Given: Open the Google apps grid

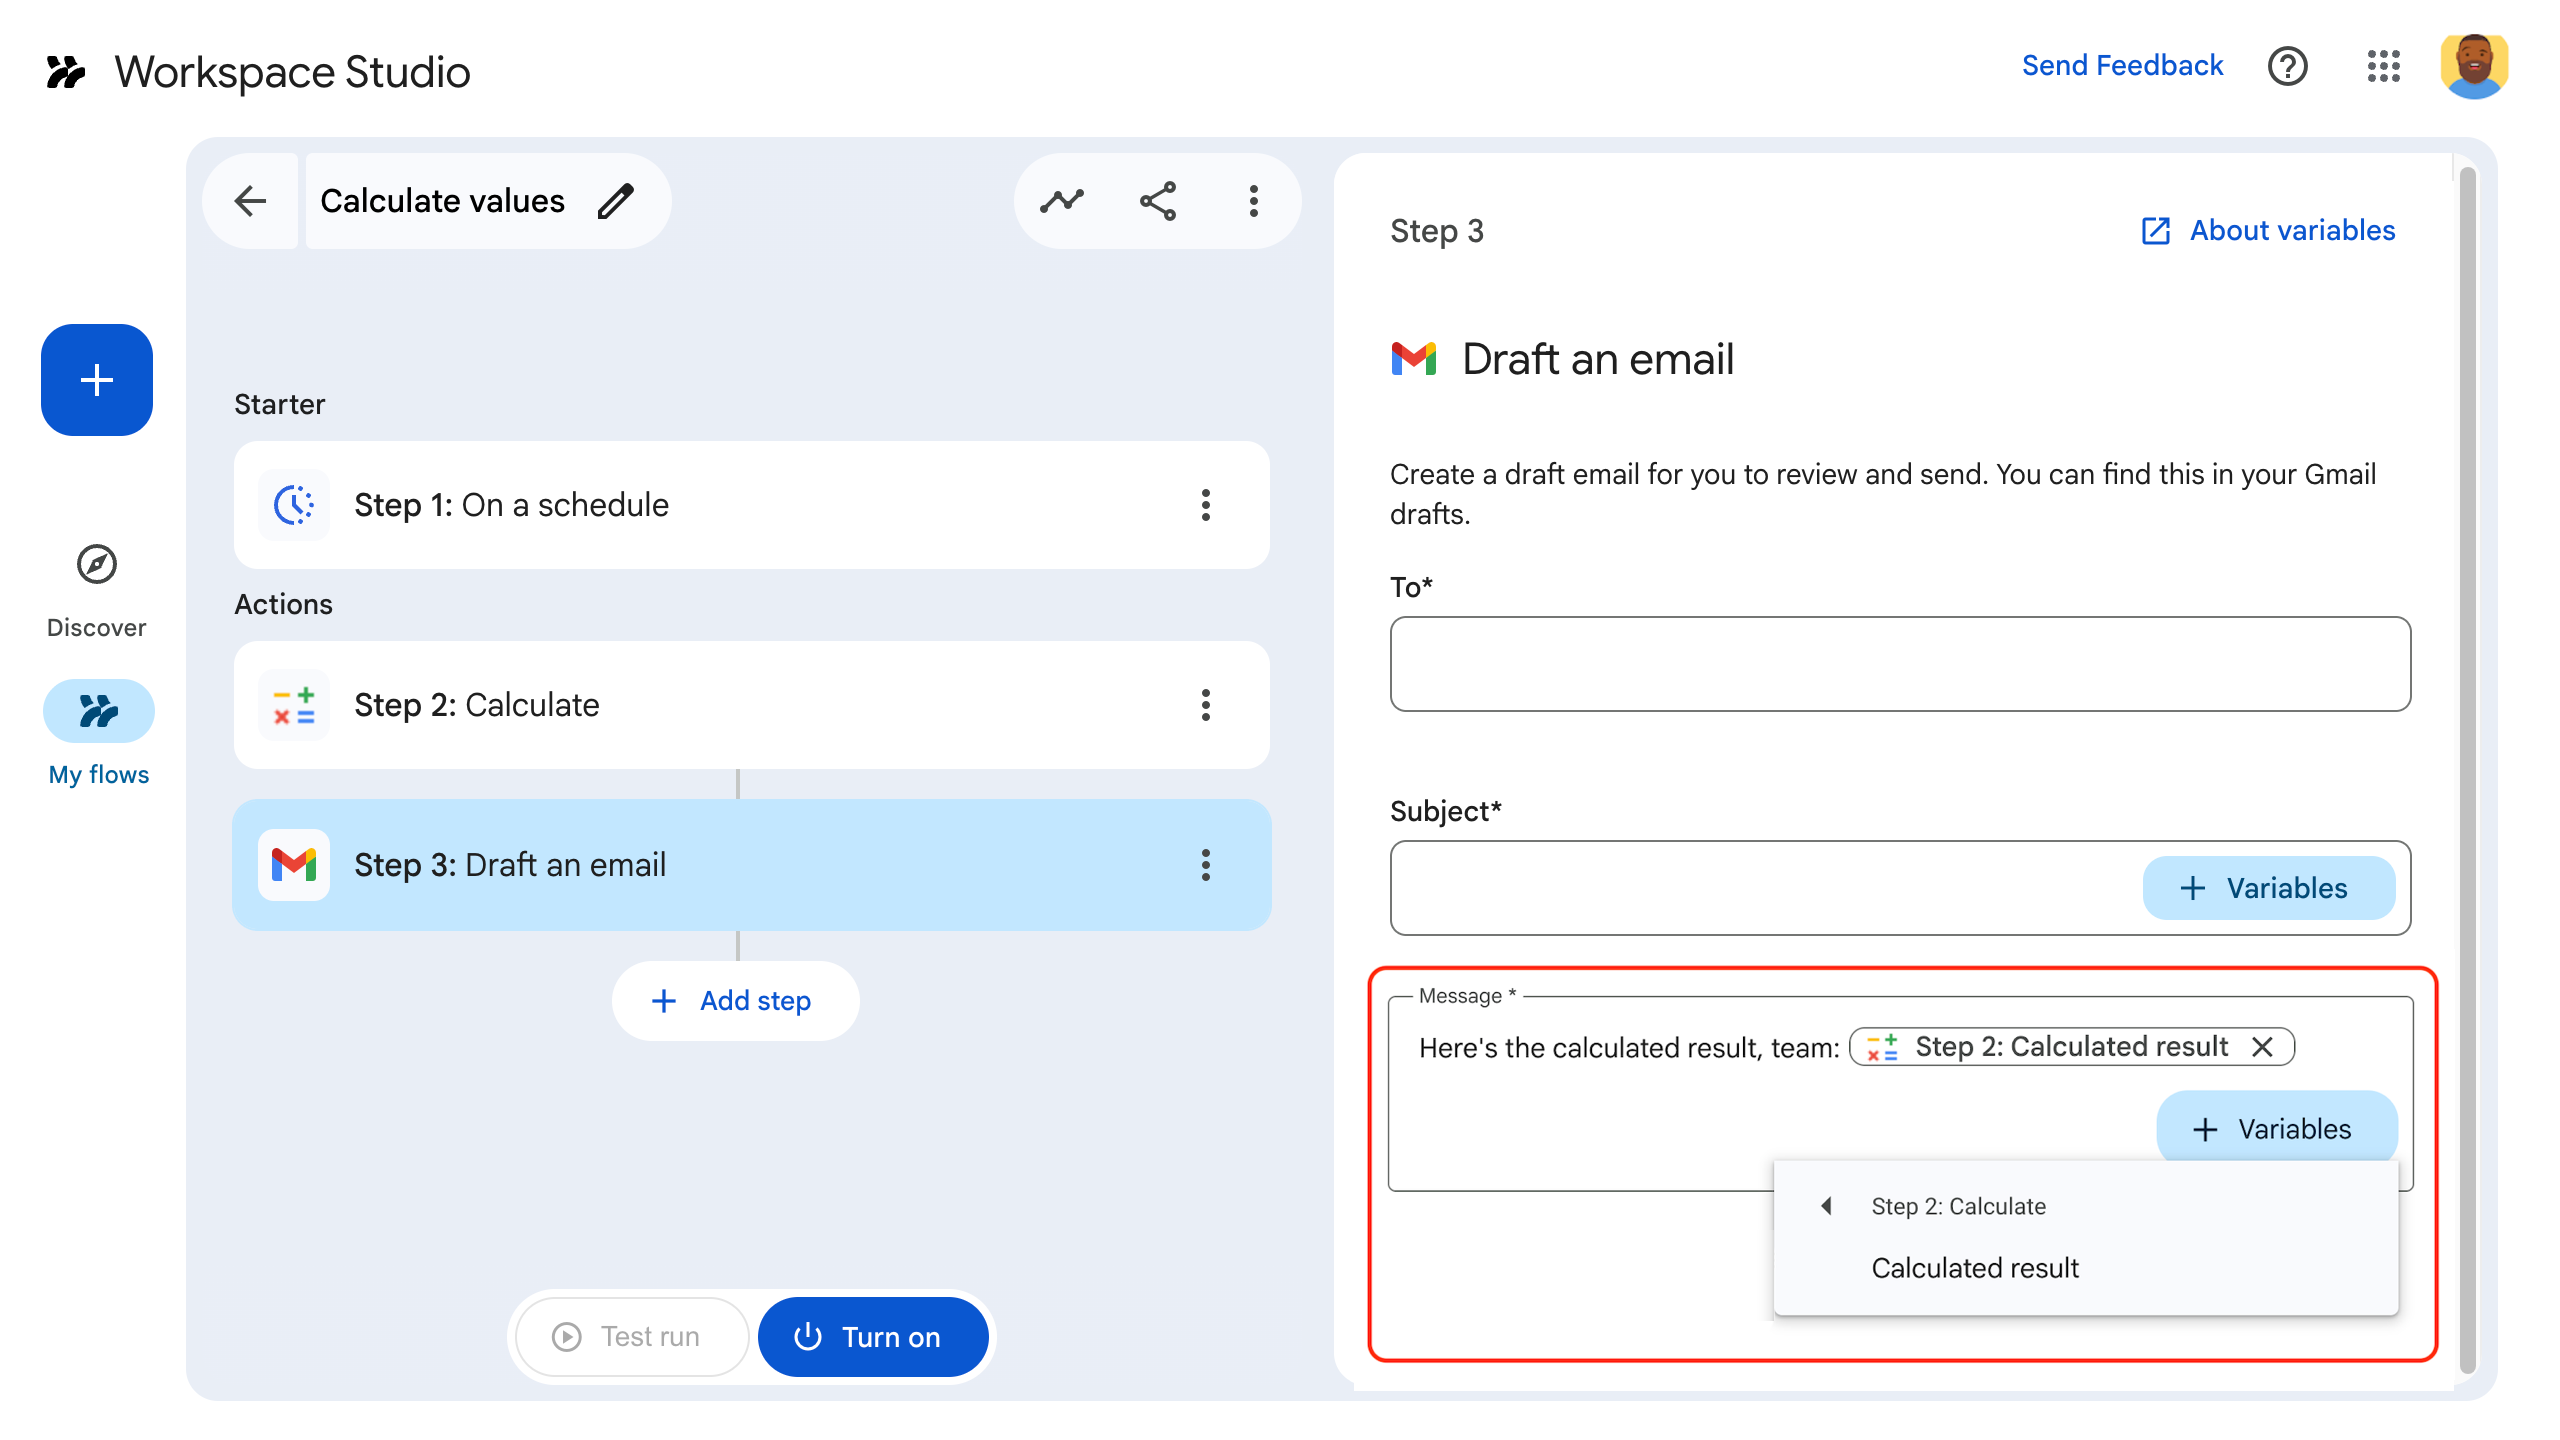Looking at the screenshot, I should (x=2384, y=67).
